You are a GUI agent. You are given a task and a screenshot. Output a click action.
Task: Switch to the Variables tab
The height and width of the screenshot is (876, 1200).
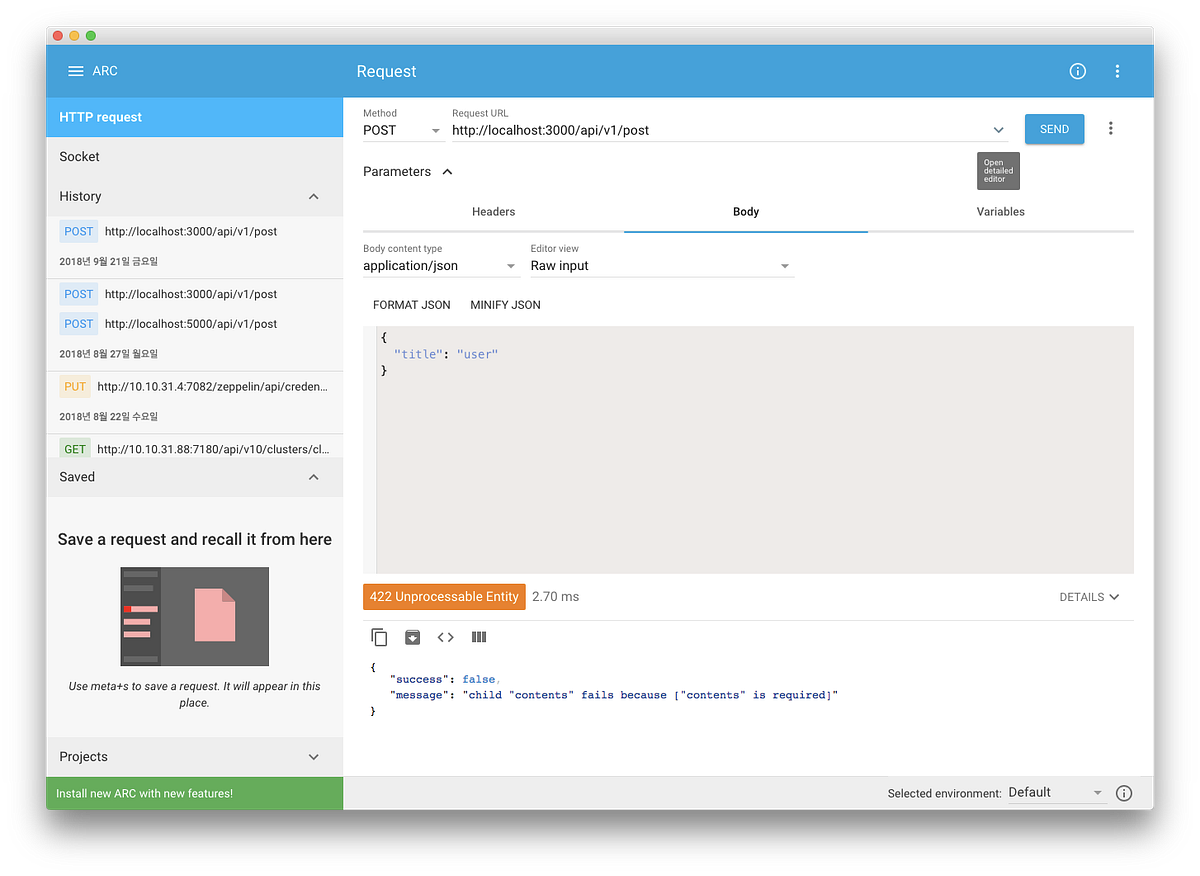tap(1000, 211)
